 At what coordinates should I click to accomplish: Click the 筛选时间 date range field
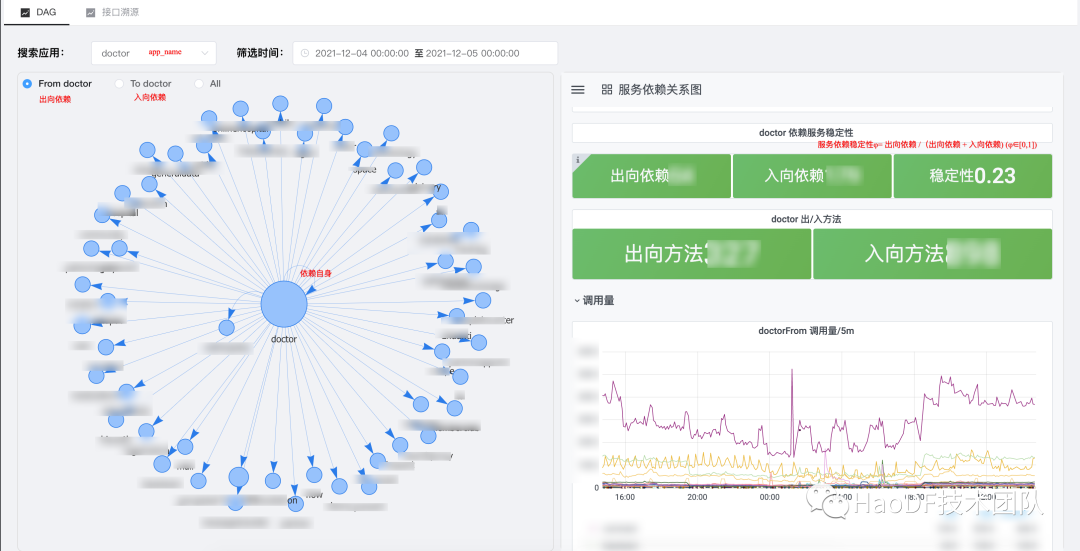[425, 53]
